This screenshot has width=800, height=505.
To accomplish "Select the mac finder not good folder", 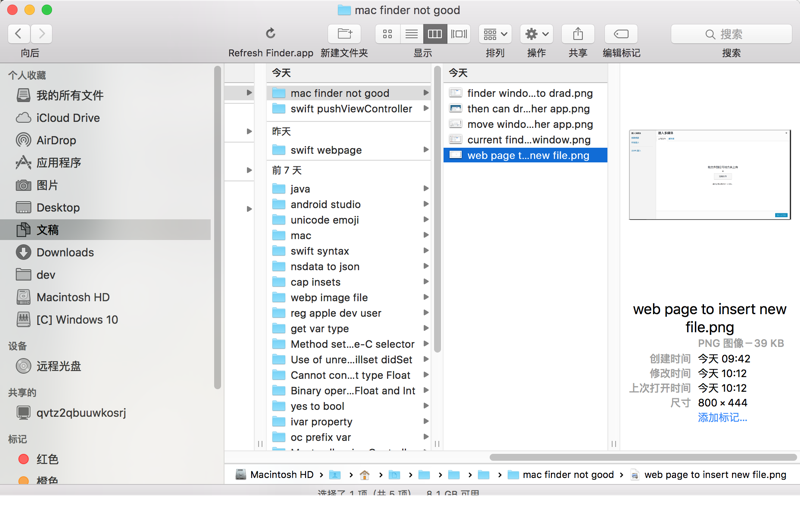I will pos(349,93).
